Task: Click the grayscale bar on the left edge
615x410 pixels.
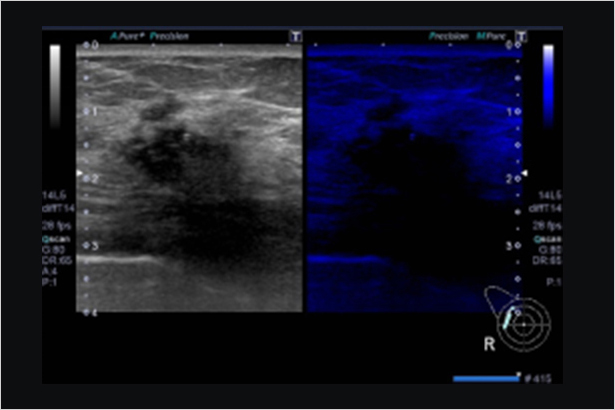Action: [56, 73]
